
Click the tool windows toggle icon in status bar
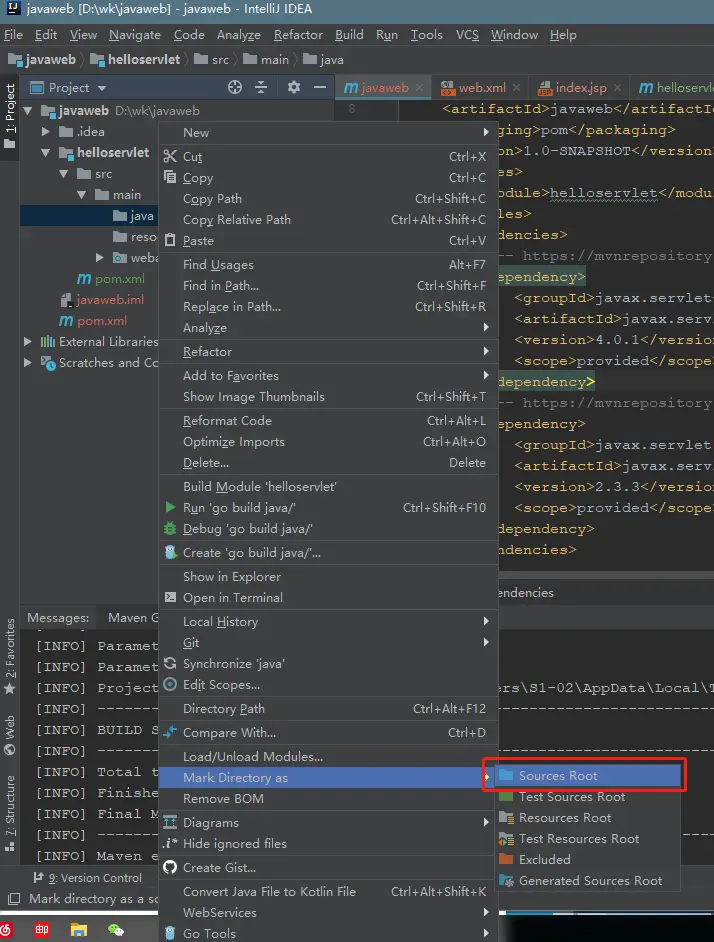coord(13,899)
